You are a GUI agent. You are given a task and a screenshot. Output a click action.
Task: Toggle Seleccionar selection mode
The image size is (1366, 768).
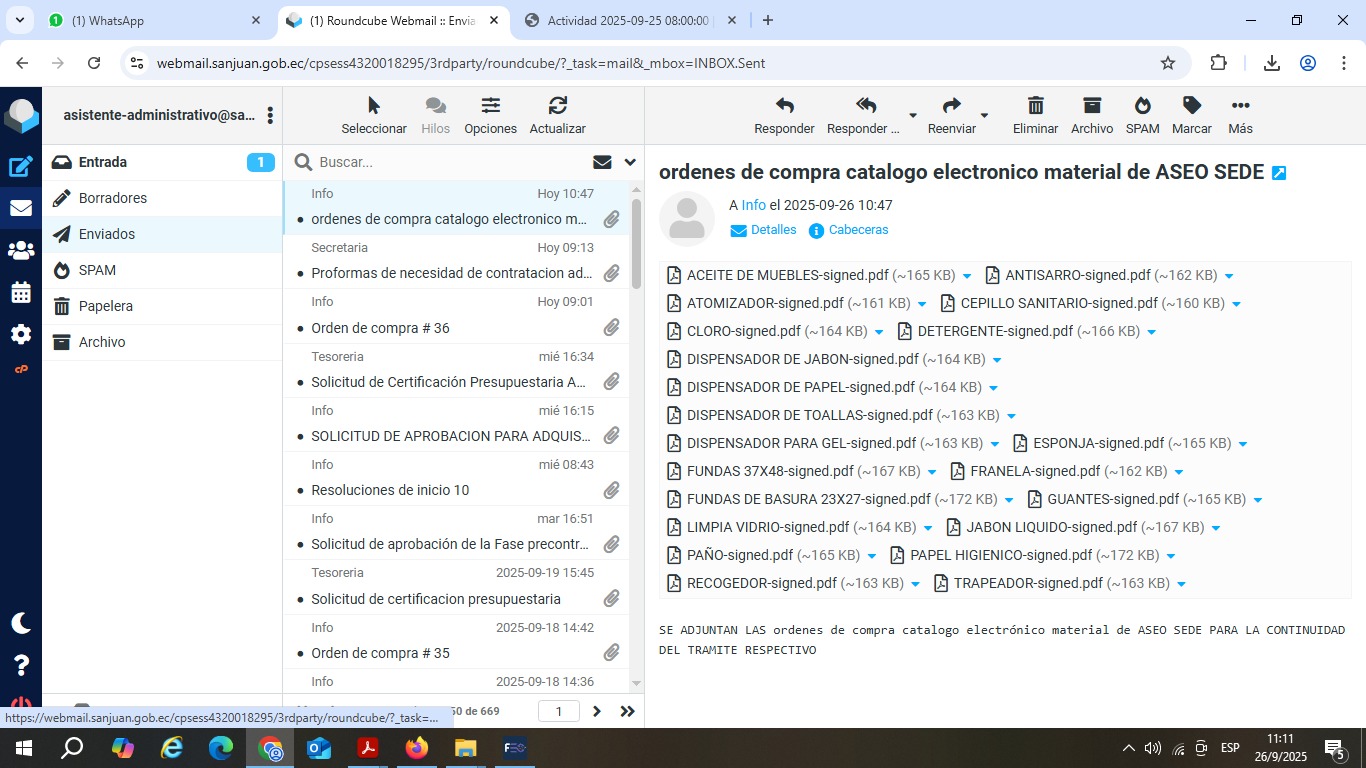coord(374,106)
